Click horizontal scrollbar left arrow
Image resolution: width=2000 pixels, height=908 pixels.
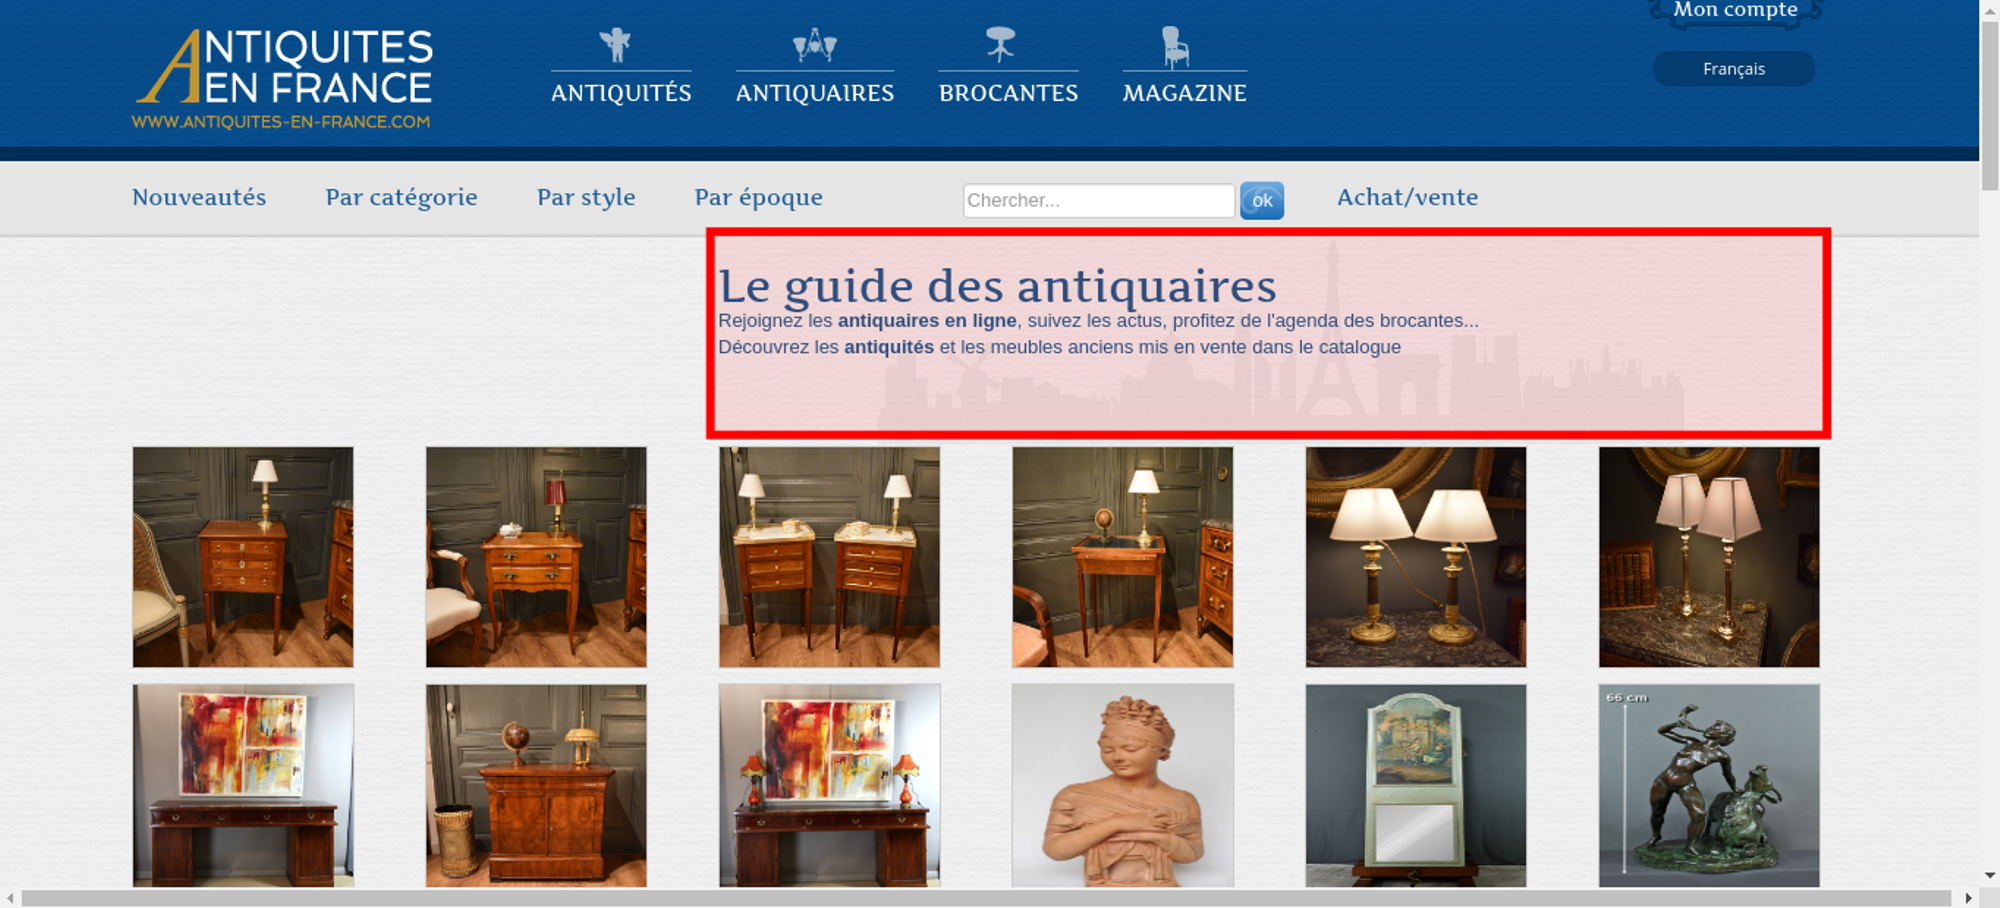click(x=11, y=898)
